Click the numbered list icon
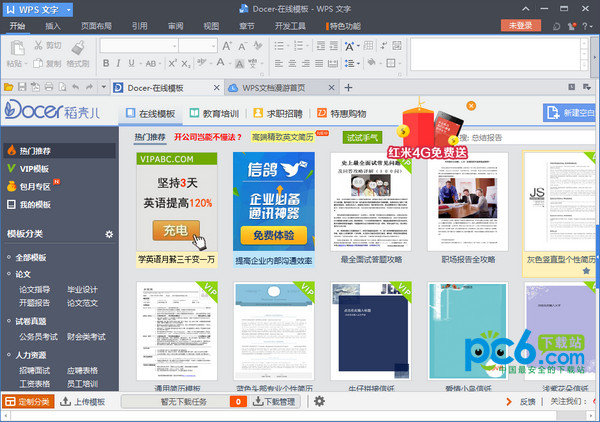This screenshot has height=422, width=600. [x=298, y=46]
